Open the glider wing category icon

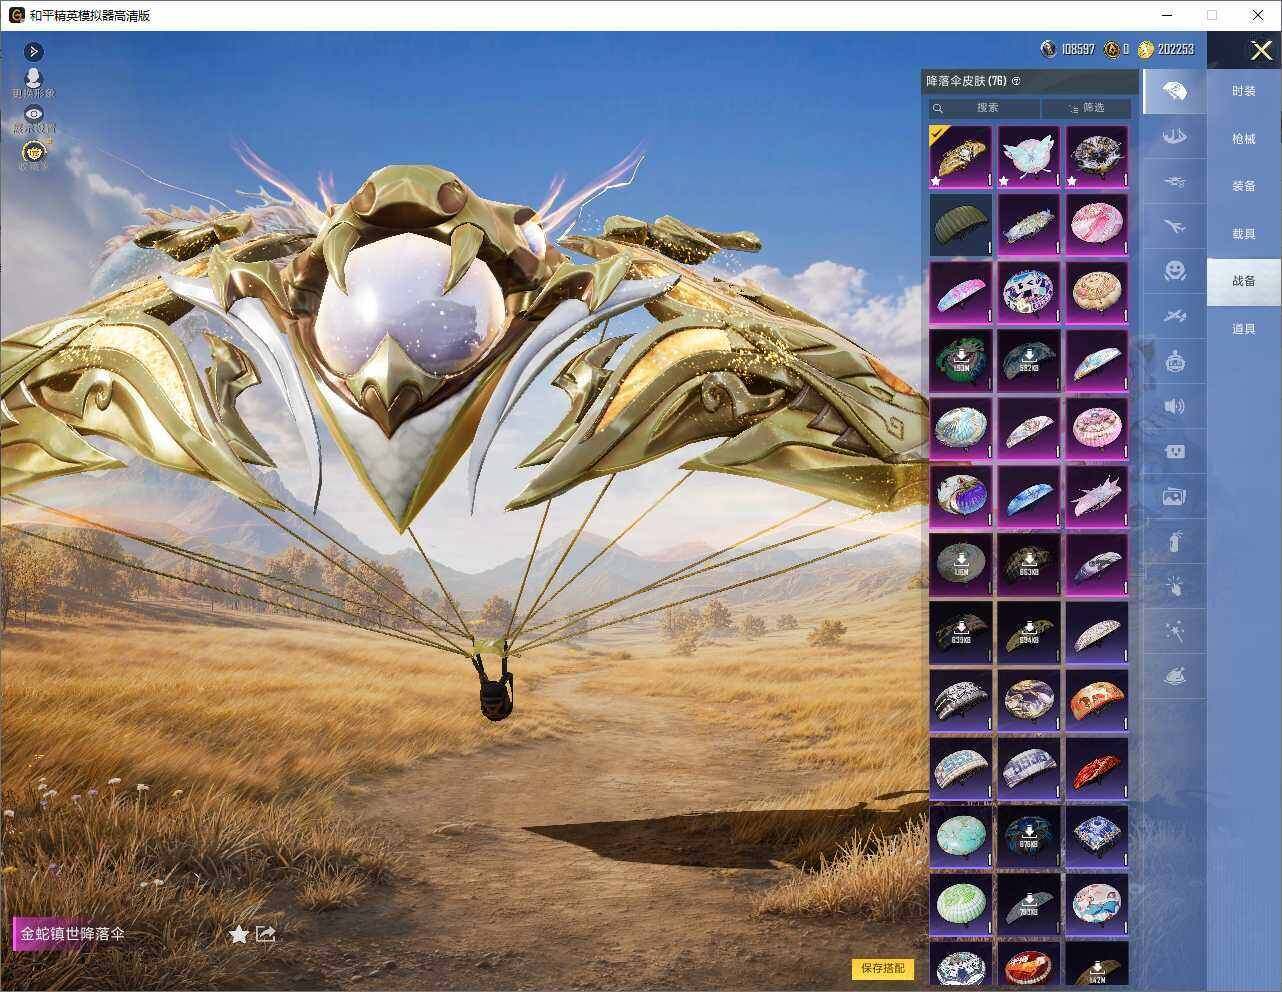click(1174, 136)
